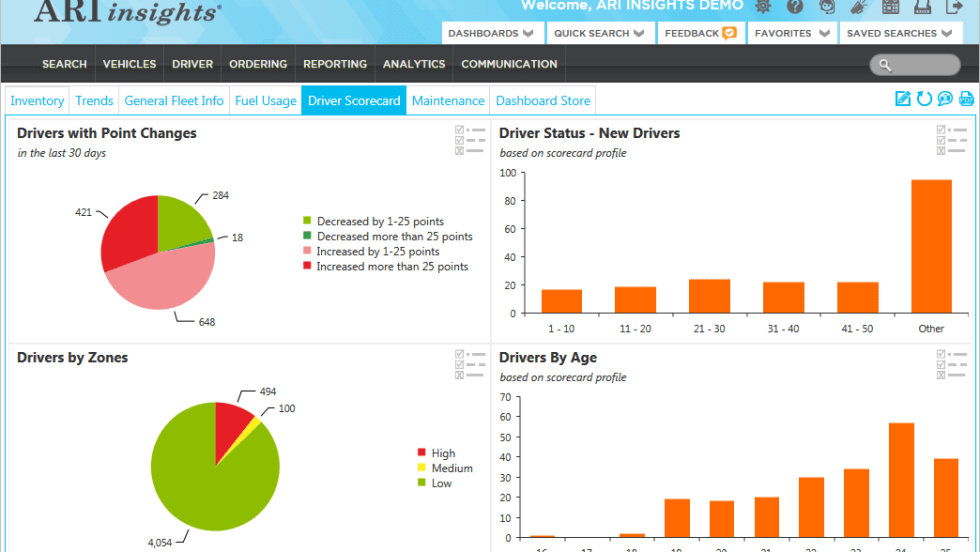The height and width of the screenshot is (552, 980).
Task: Refresh the dashboard with the circular arrow
Action: (x=924, y=98)
